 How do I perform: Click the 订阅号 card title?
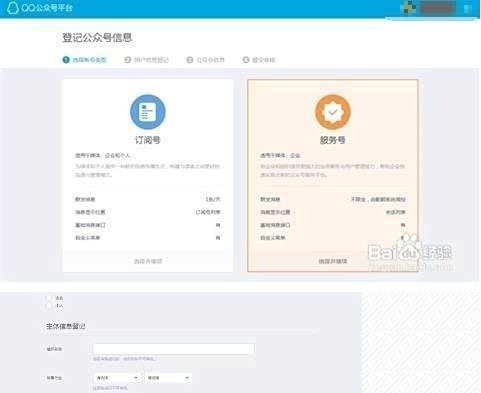click(148, 140)
